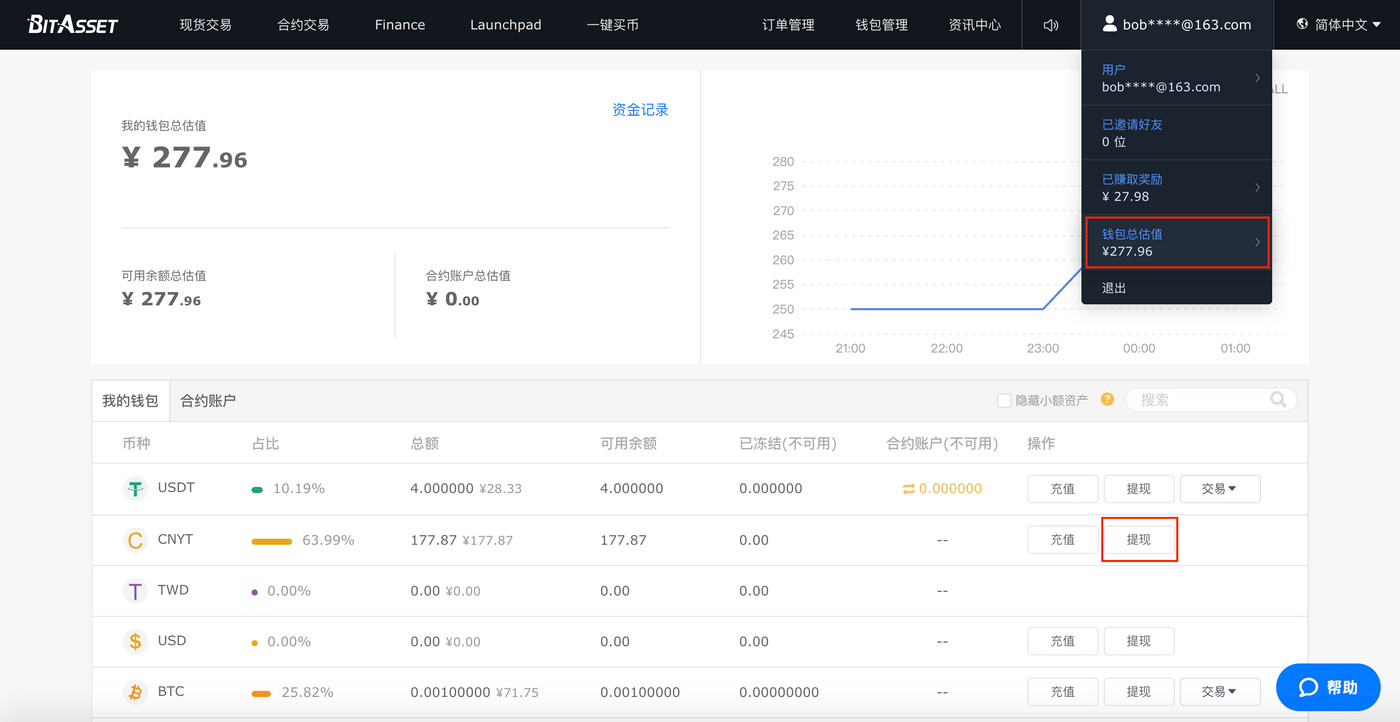Click BTC row 充值 button
Image resolution: width=1400 pixels, height=722 pixels.
pyautogui.click(x=1063, y=691)
